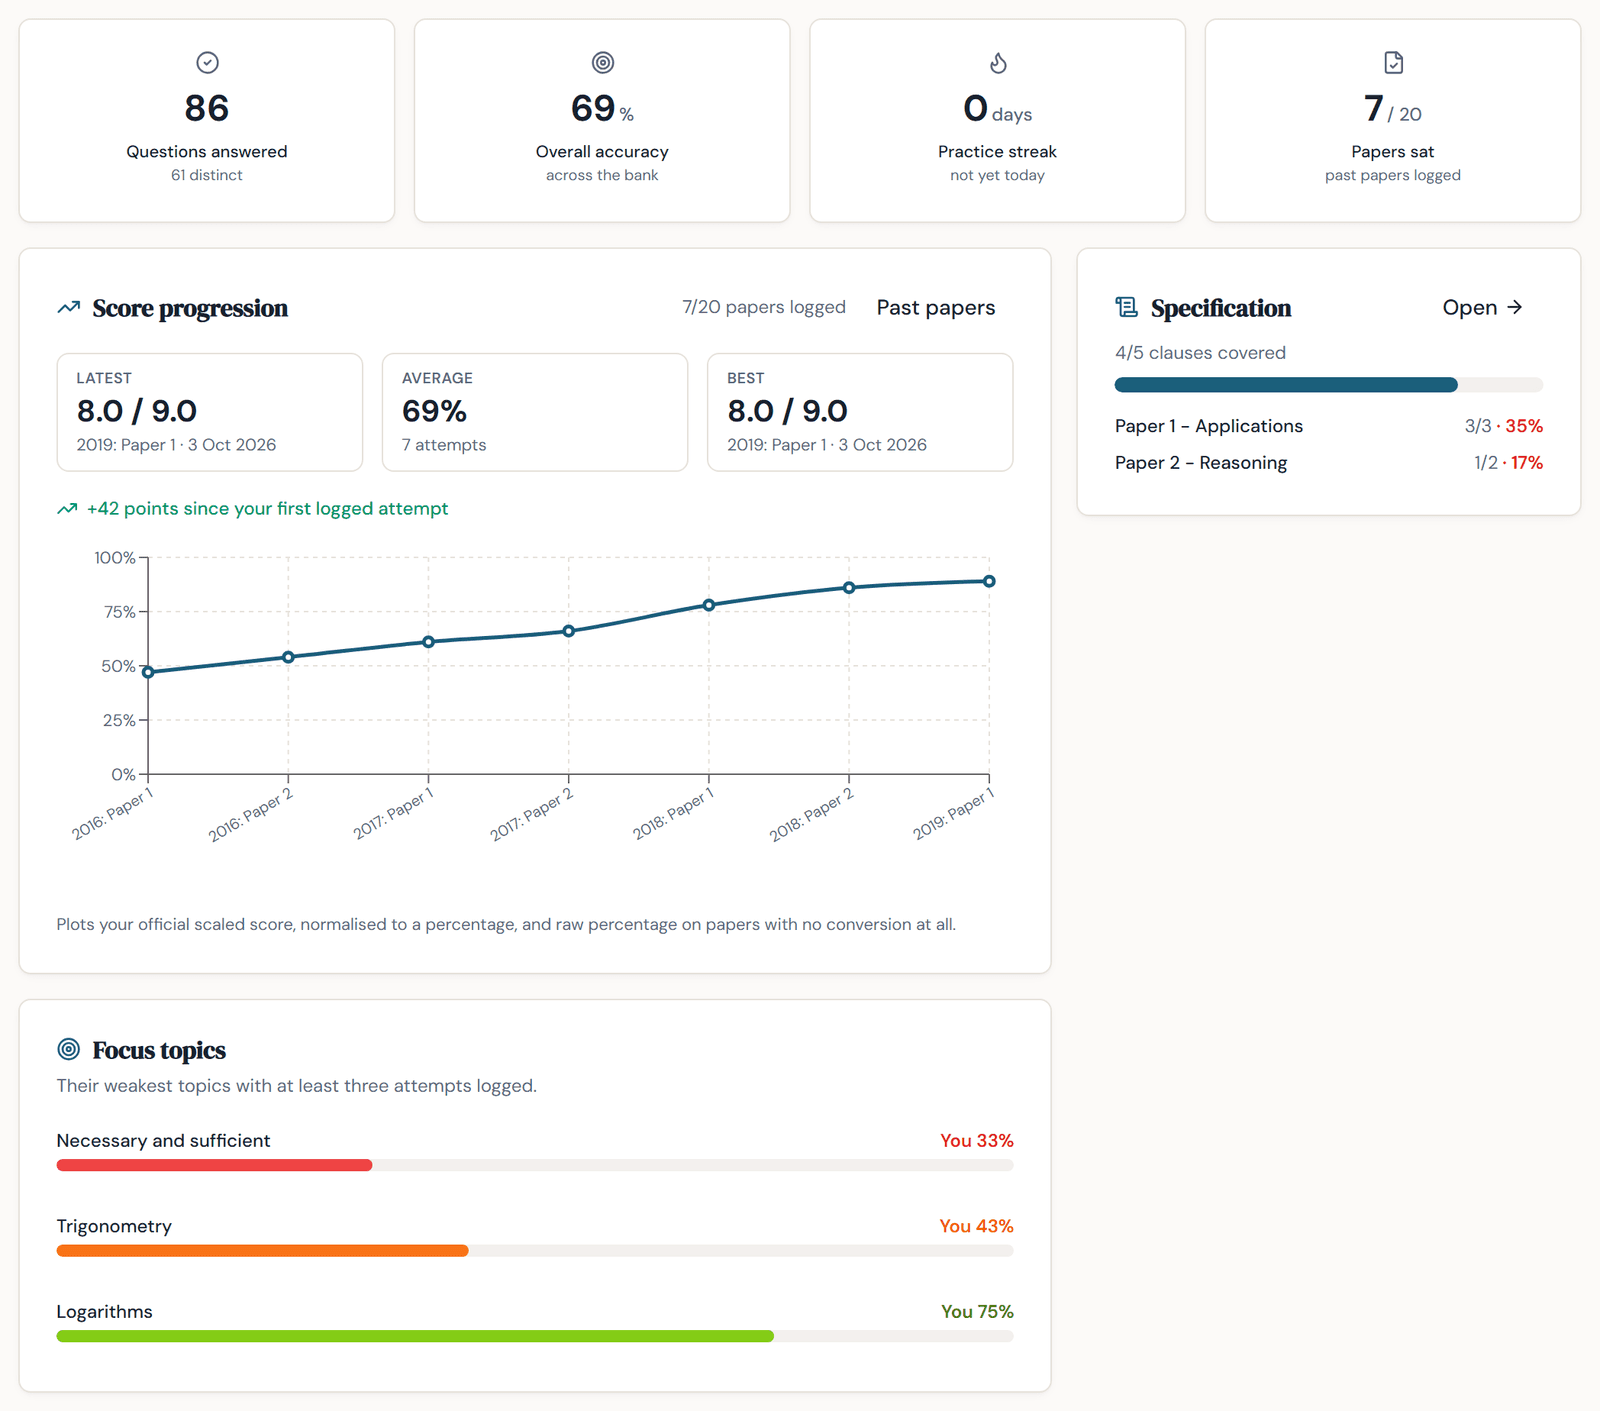Click the small trend icon before +42 points

point(67,509)
